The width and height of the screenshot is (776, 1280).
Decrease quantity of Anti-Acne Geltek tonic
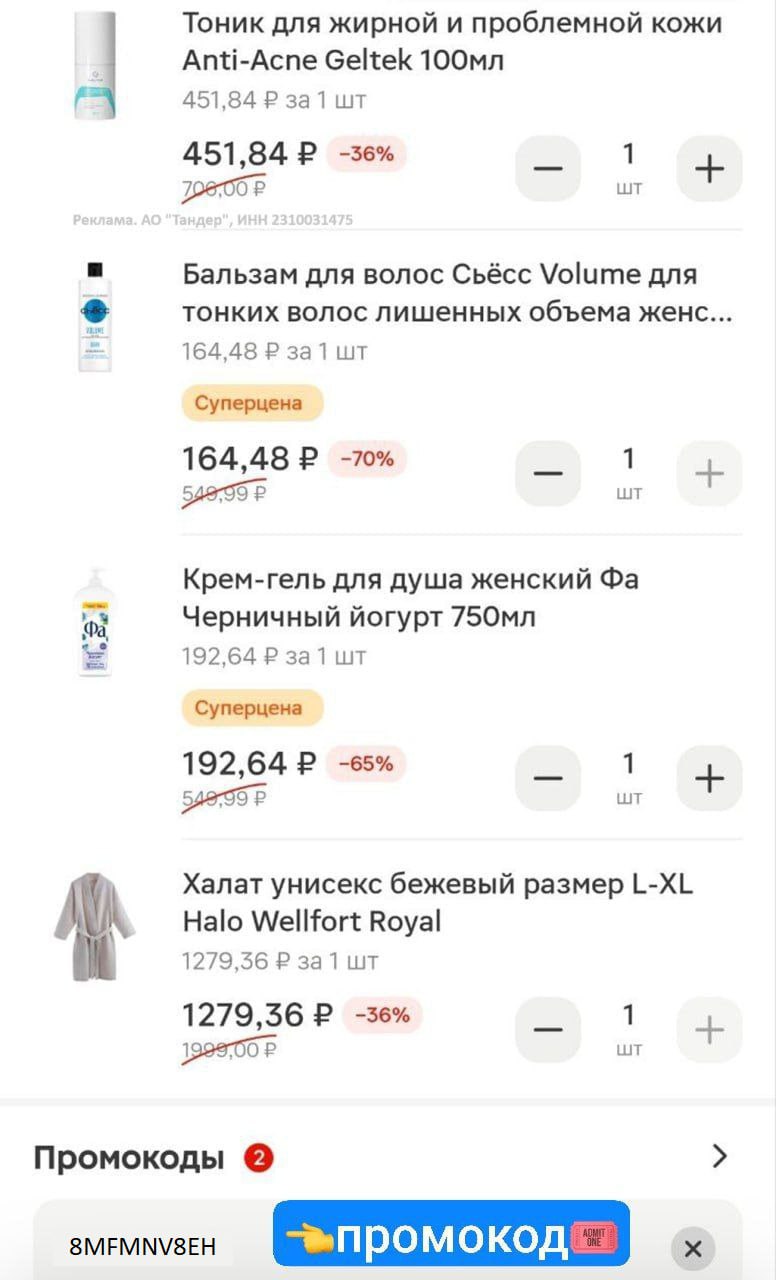point(548,169)
